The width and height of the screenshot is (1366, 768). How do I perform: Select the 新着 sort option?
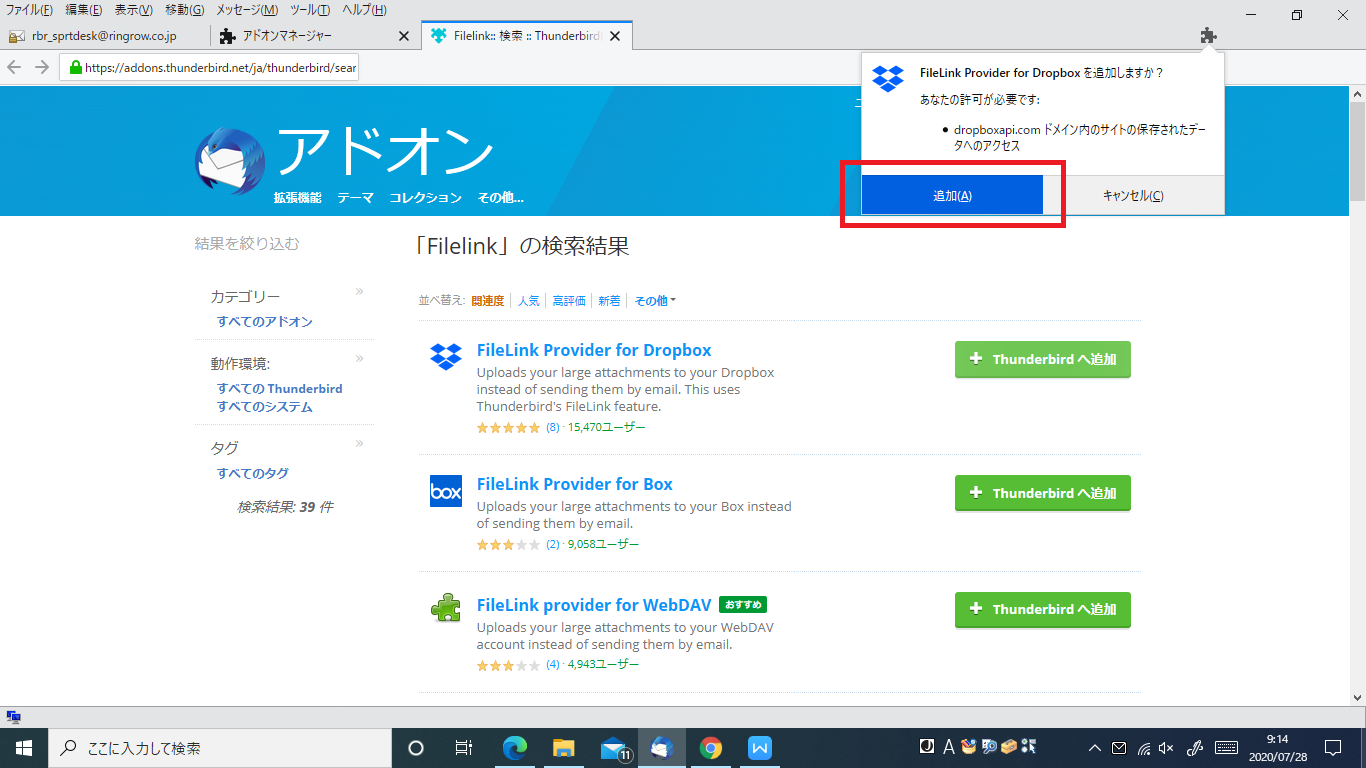[609, 299]
